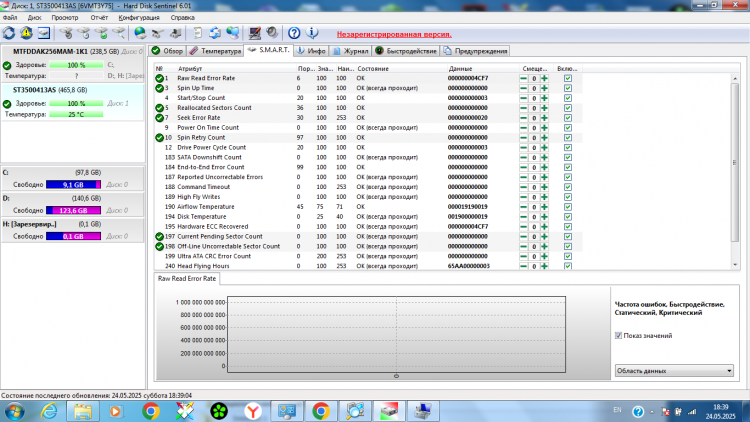Click the refresh with warning triangle icon

[x=26, y=33]
